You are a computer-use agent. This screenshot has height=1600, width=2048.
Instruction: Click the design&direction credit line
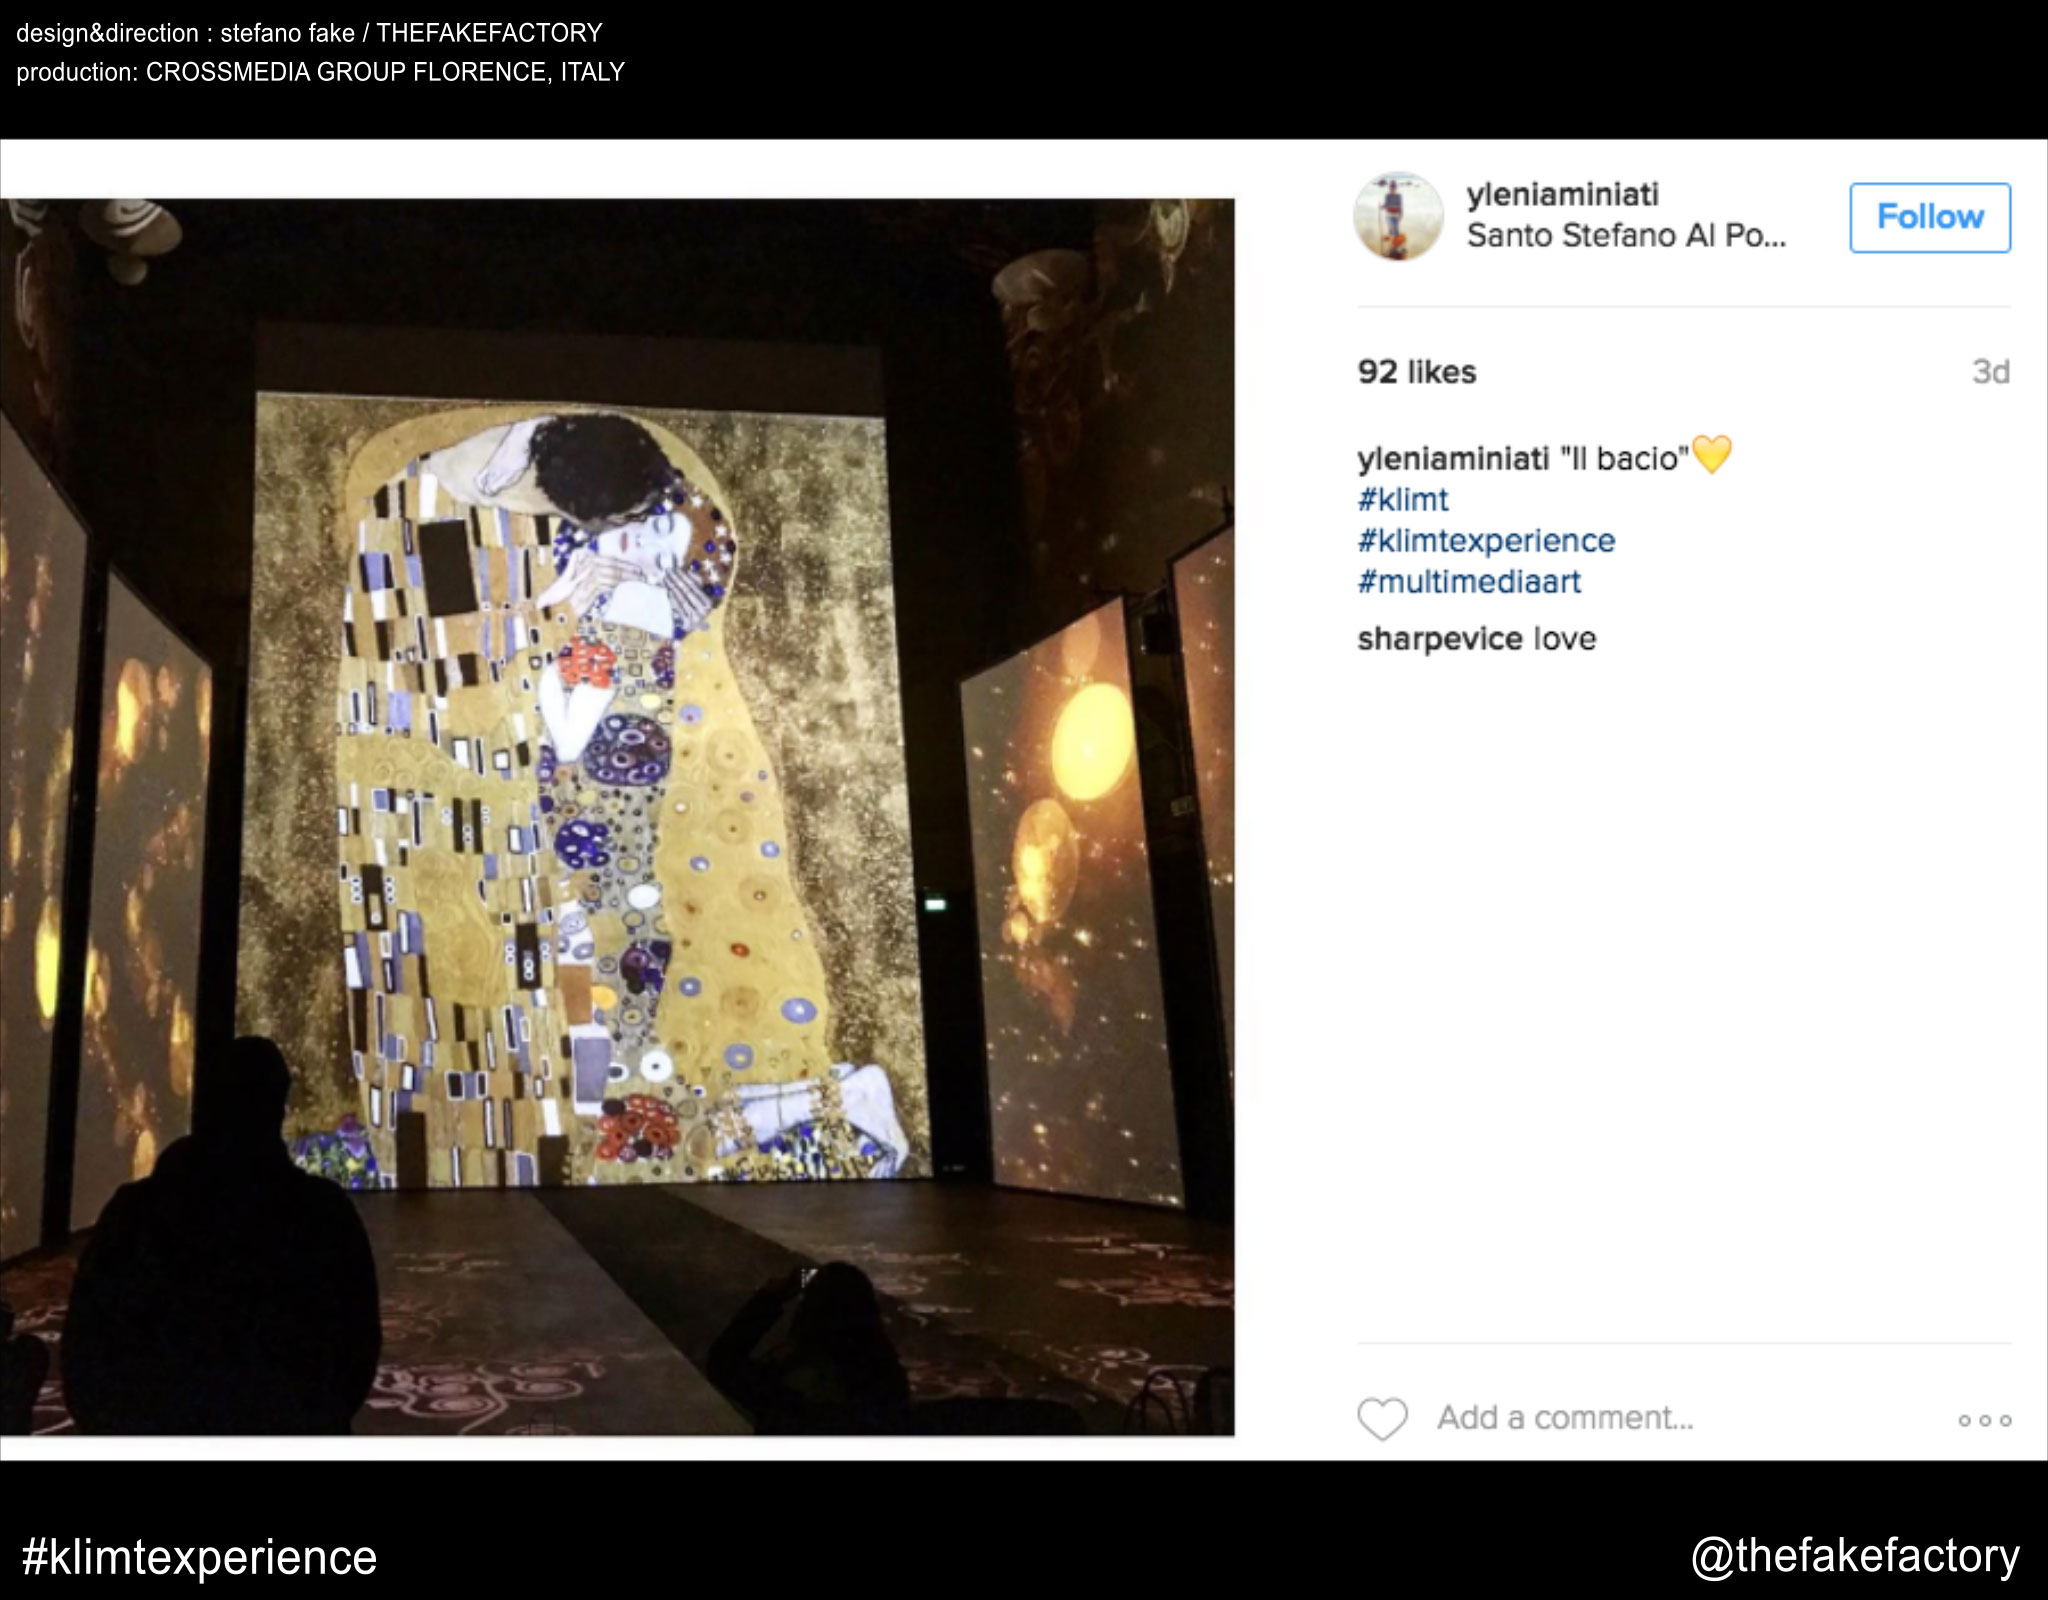pyautogui.click(x=309, y=33)
